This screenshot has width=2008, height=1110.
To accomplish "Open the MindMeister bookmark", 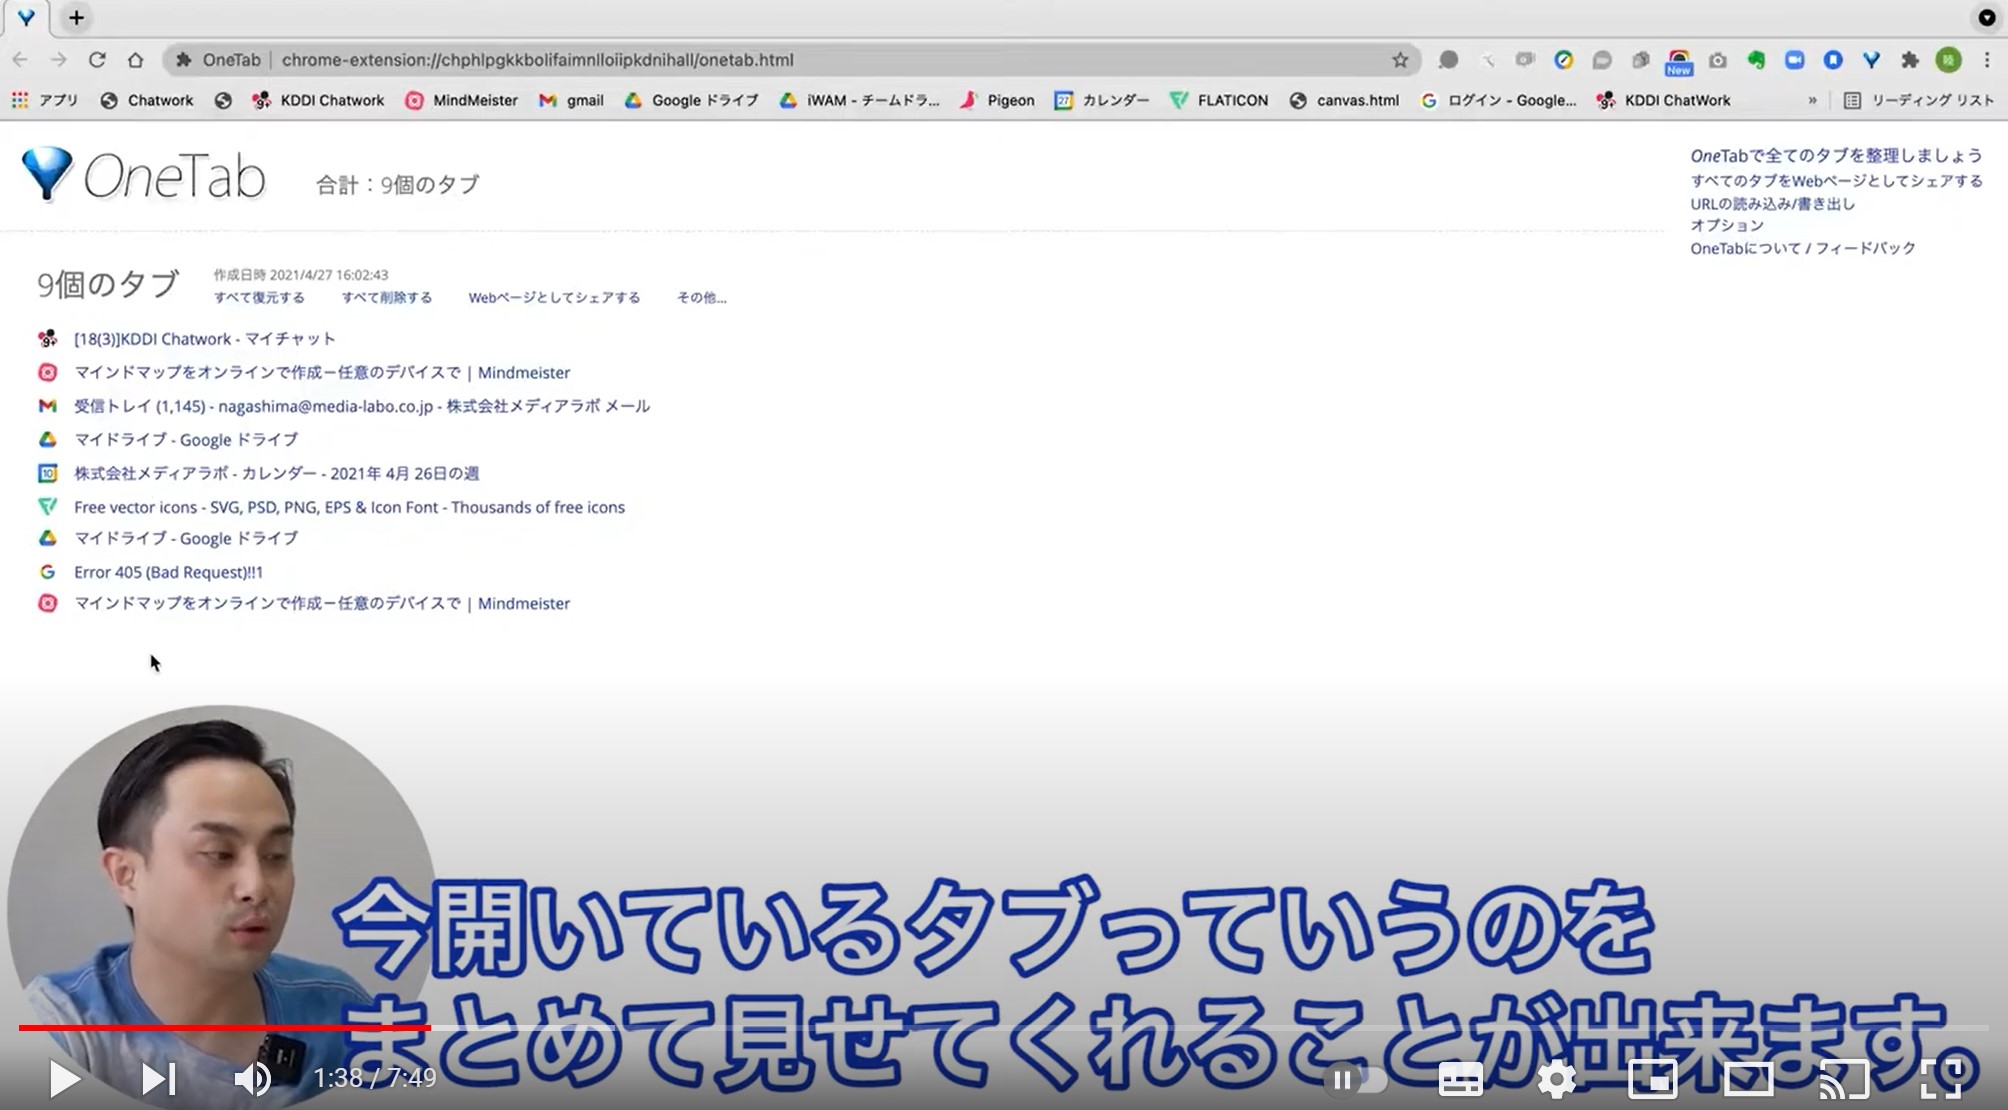I will point(461,100).
